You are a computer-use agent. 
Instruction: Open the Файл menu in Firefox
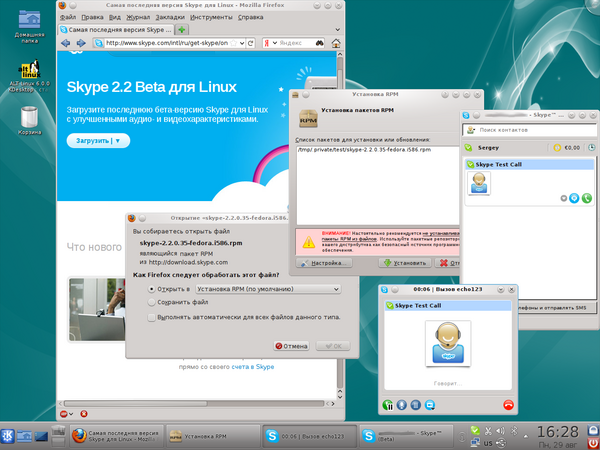pos(68,17)
